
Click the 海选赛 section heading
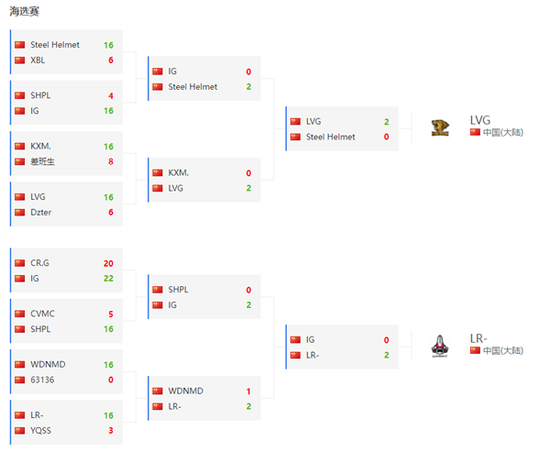point(24,11)
